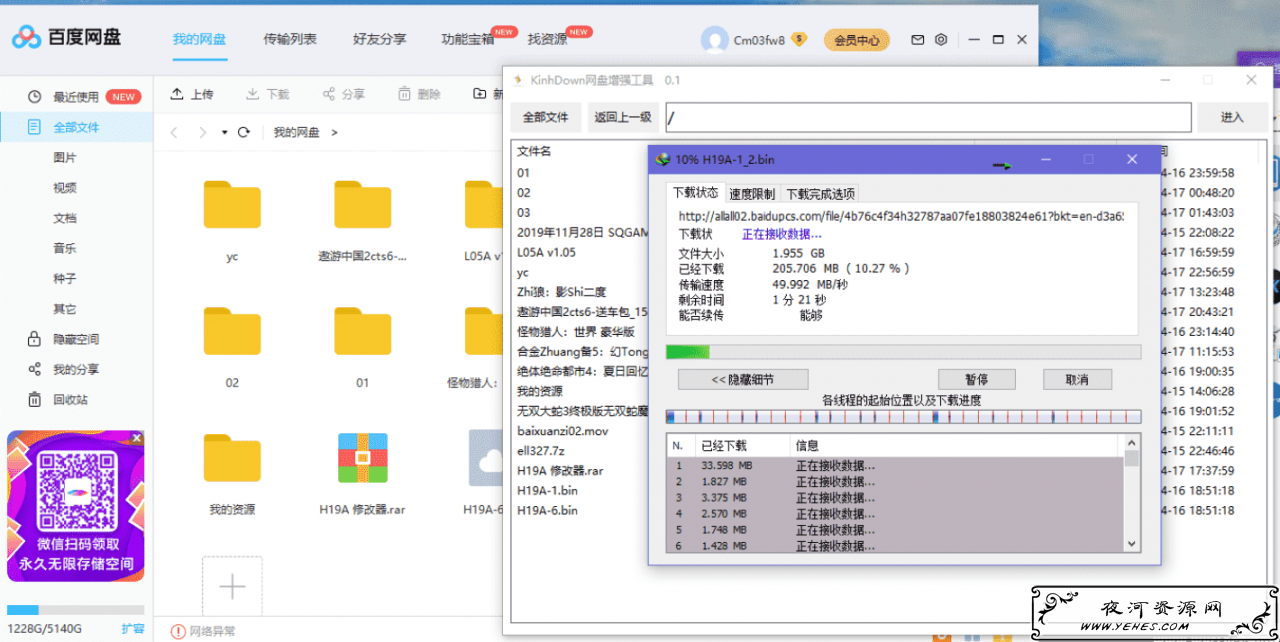The image size is (1280, 642).
Task: Open the 01 folder
Action: (363, 331)
